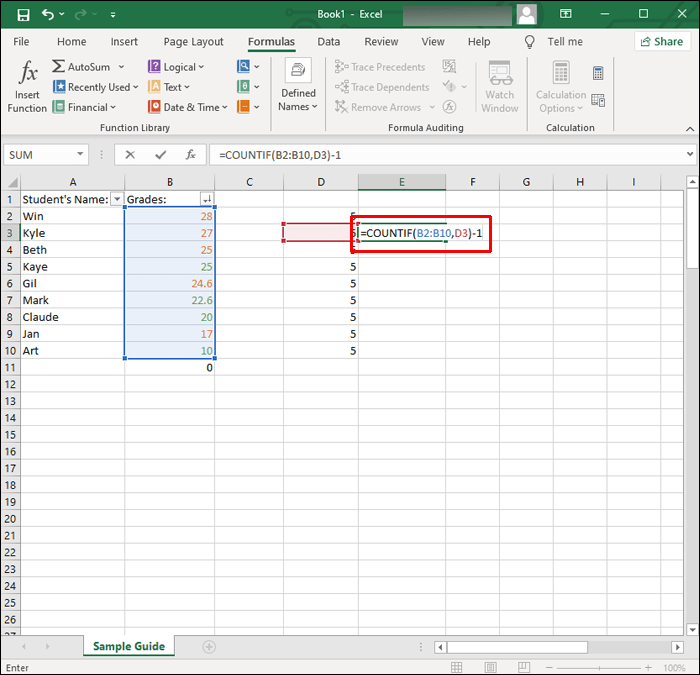Collapse the ribbon with the chevron
Image resolution: width=700 pixels, height=675 pixels.
(690, 129)
